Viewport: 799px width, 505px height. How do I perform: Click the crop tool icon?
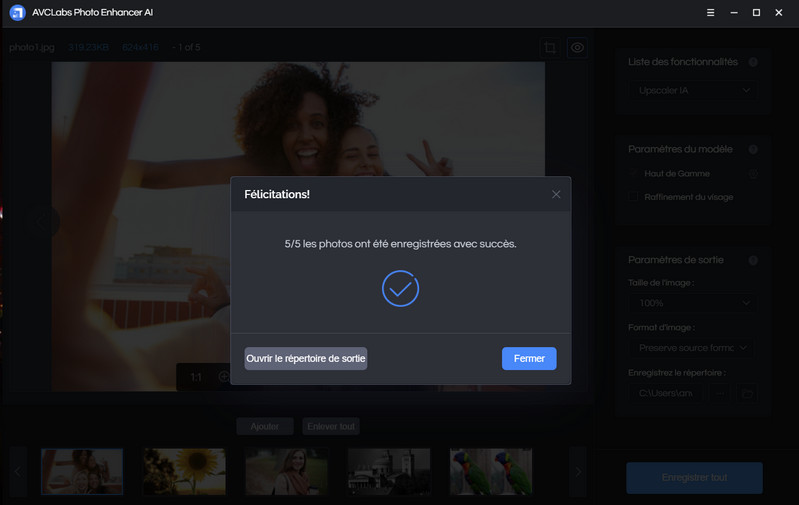point(550,48)
